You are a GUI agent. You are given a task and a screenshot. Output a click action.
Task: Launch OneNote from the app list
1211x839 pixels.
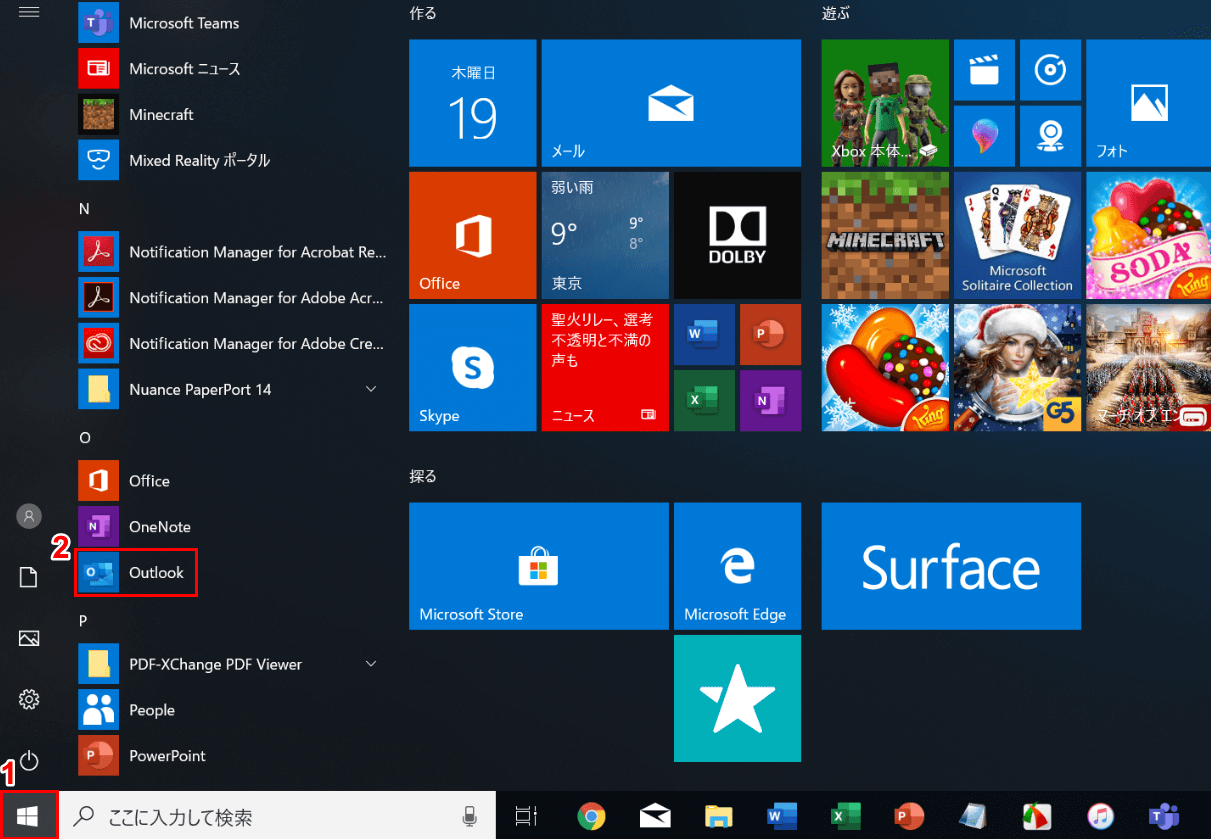click(135, 527)
